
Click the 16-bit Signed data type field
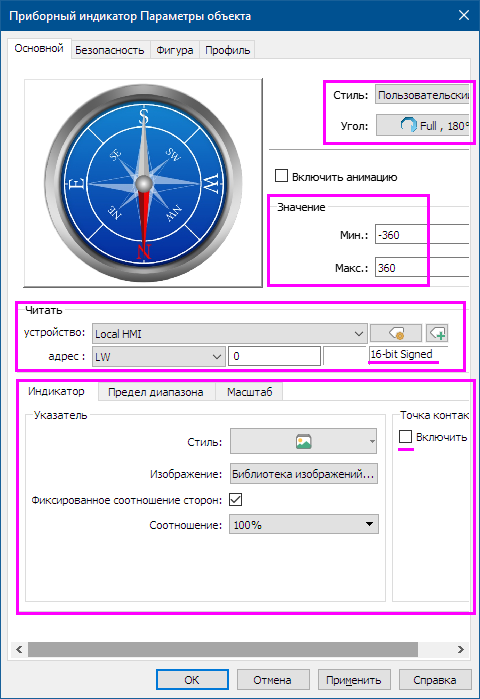tap(408, 354)
